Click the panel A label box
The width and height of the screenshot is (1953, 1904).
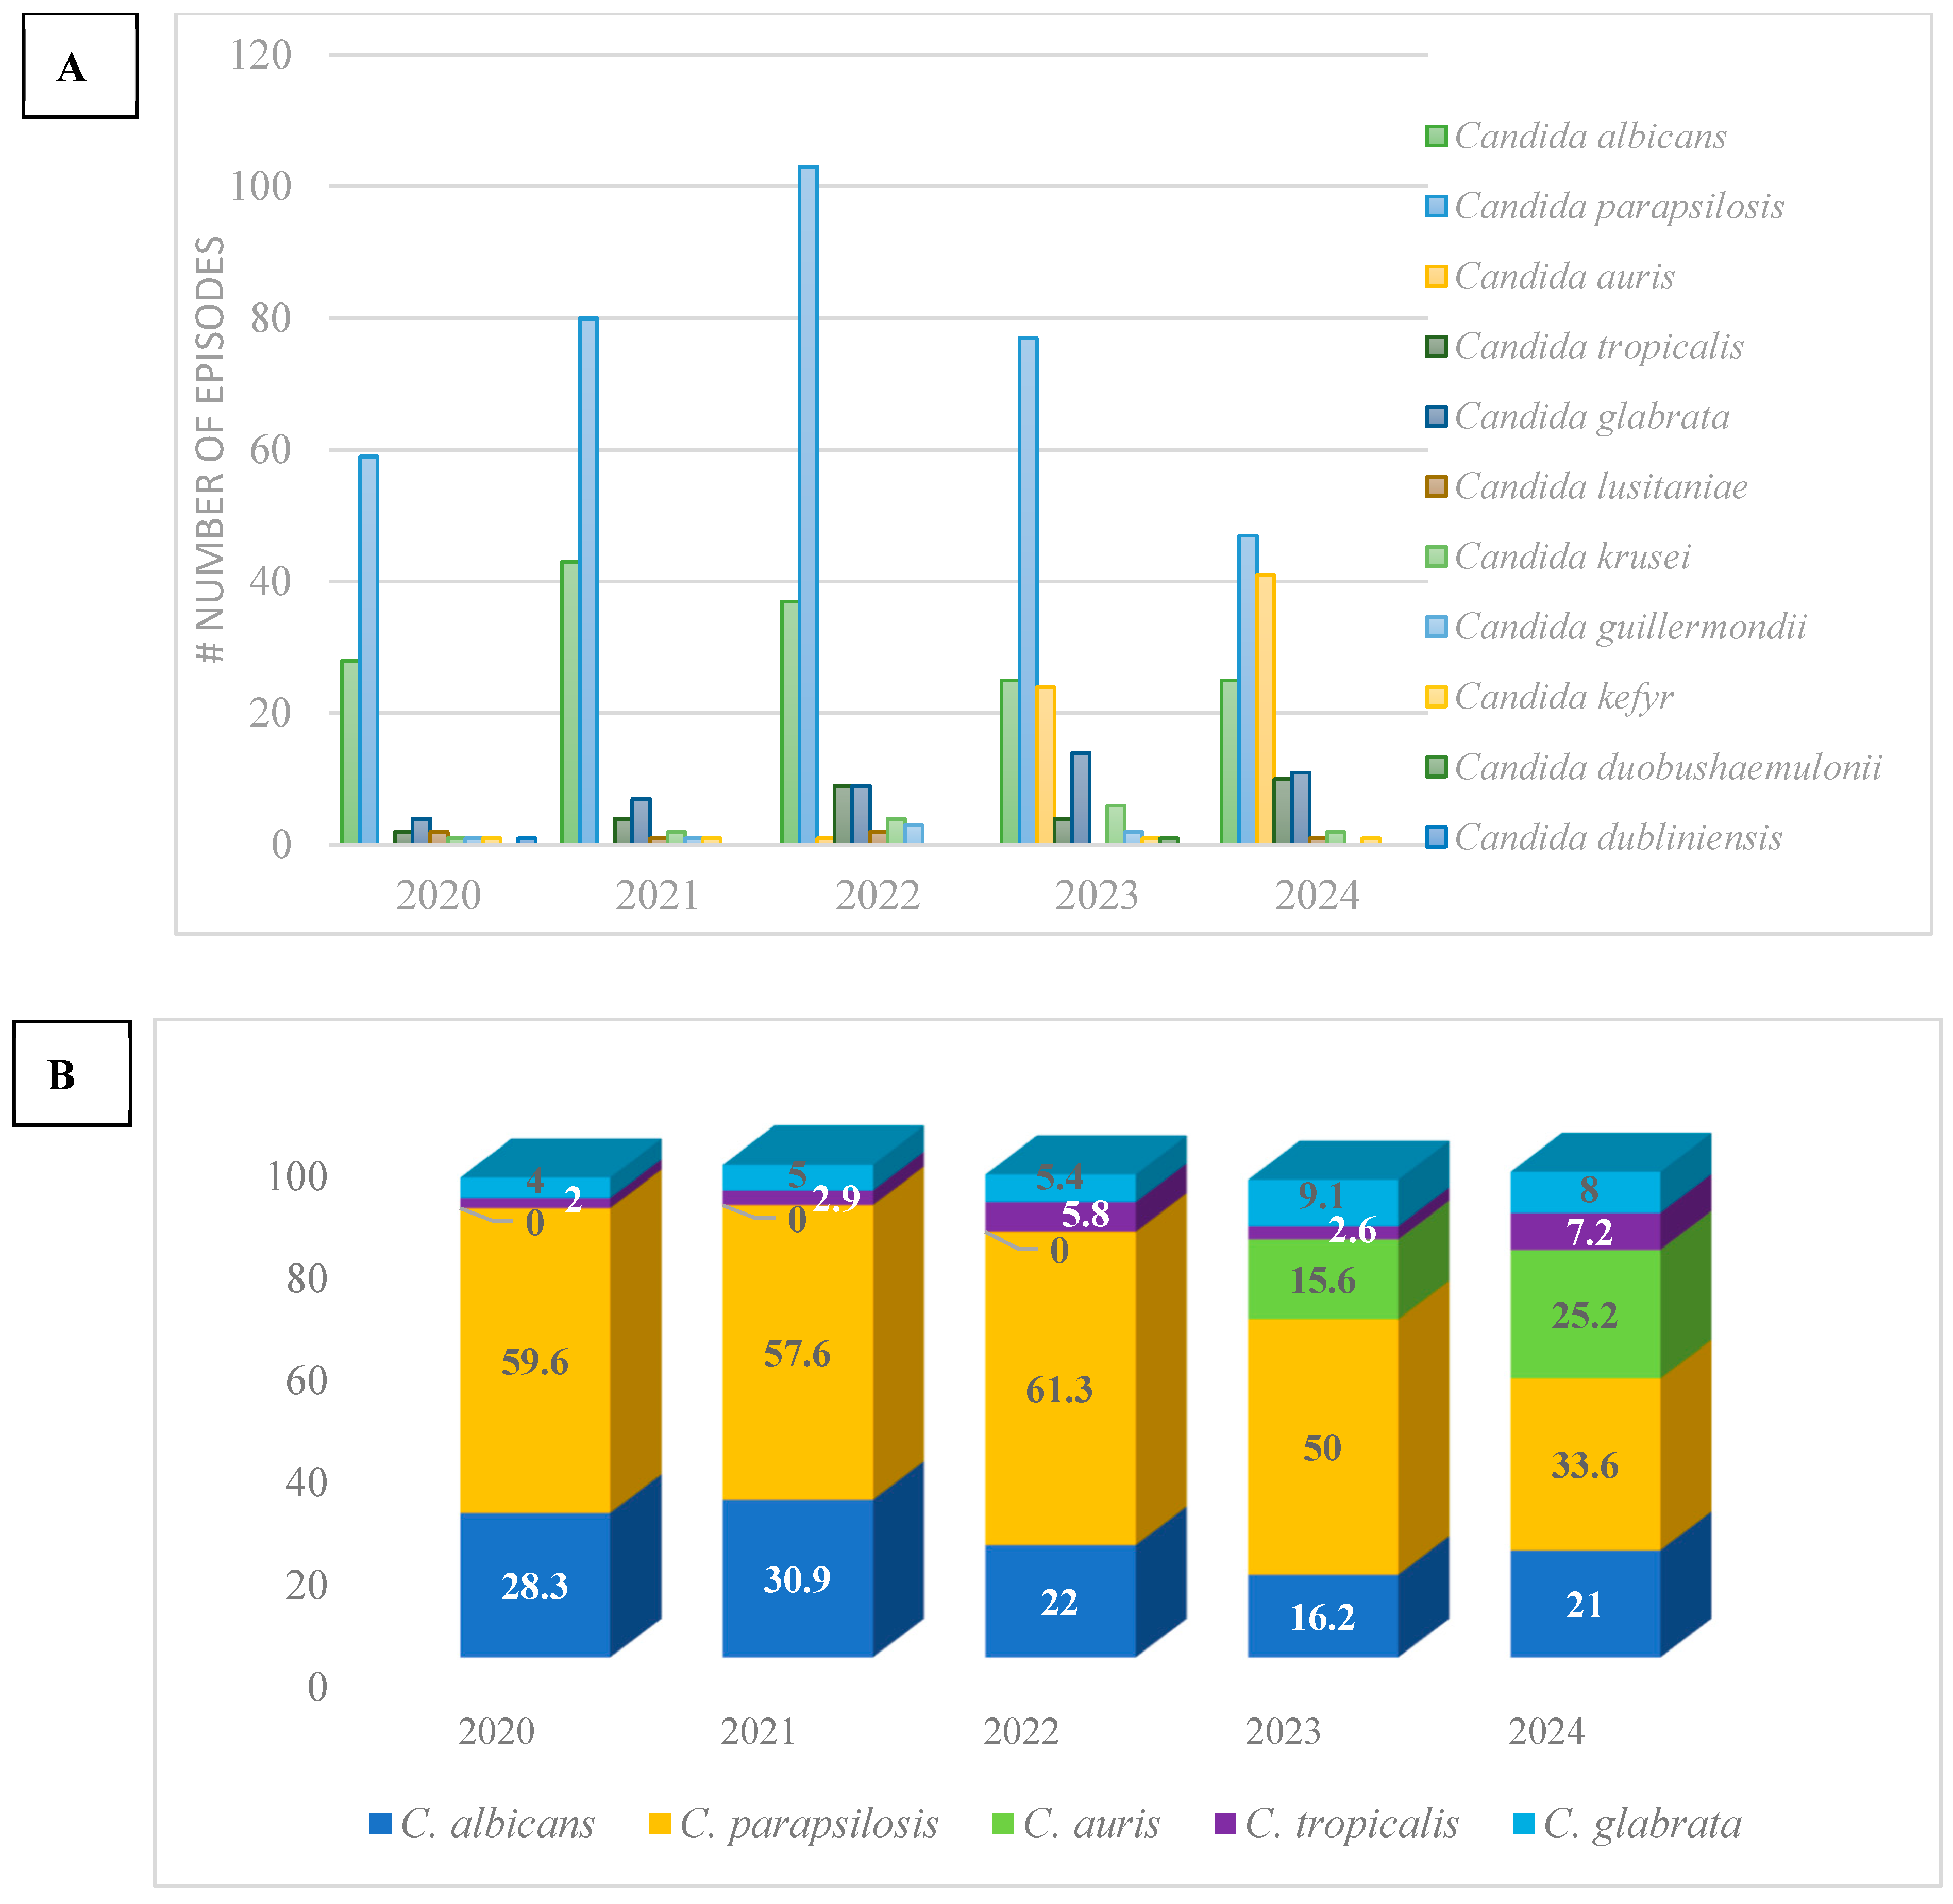pos(80,67)
